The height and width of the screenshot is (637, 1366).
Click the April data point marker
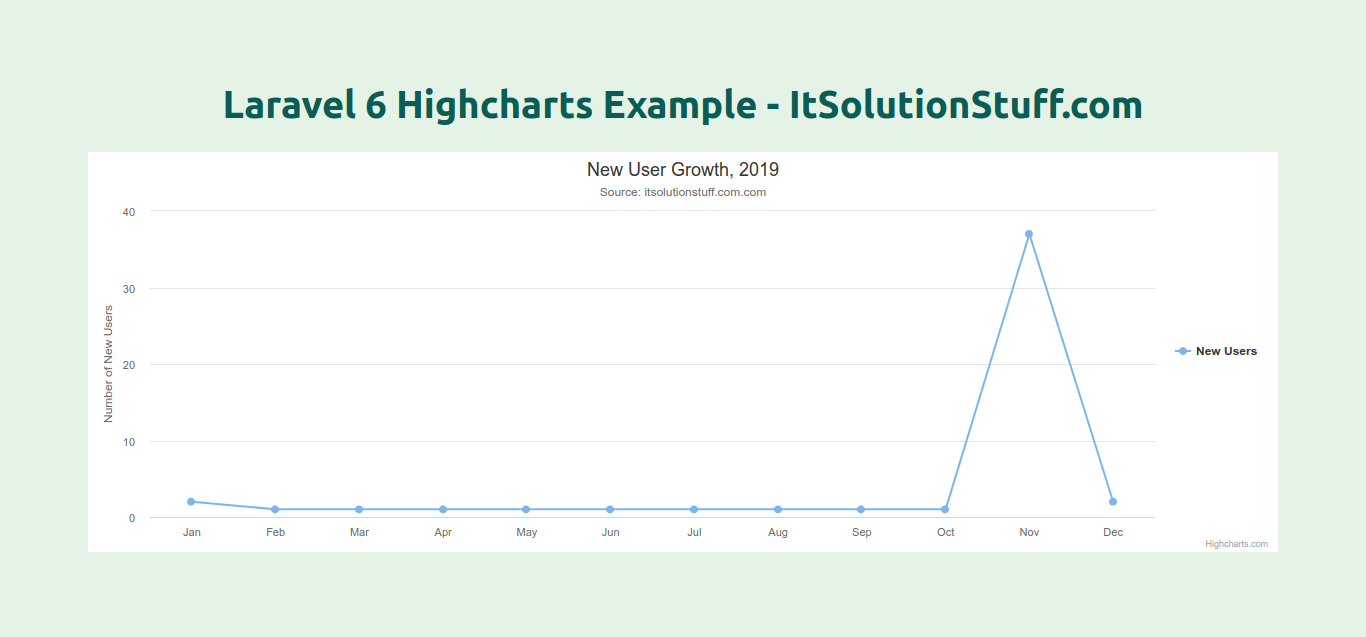coord(443,510)
